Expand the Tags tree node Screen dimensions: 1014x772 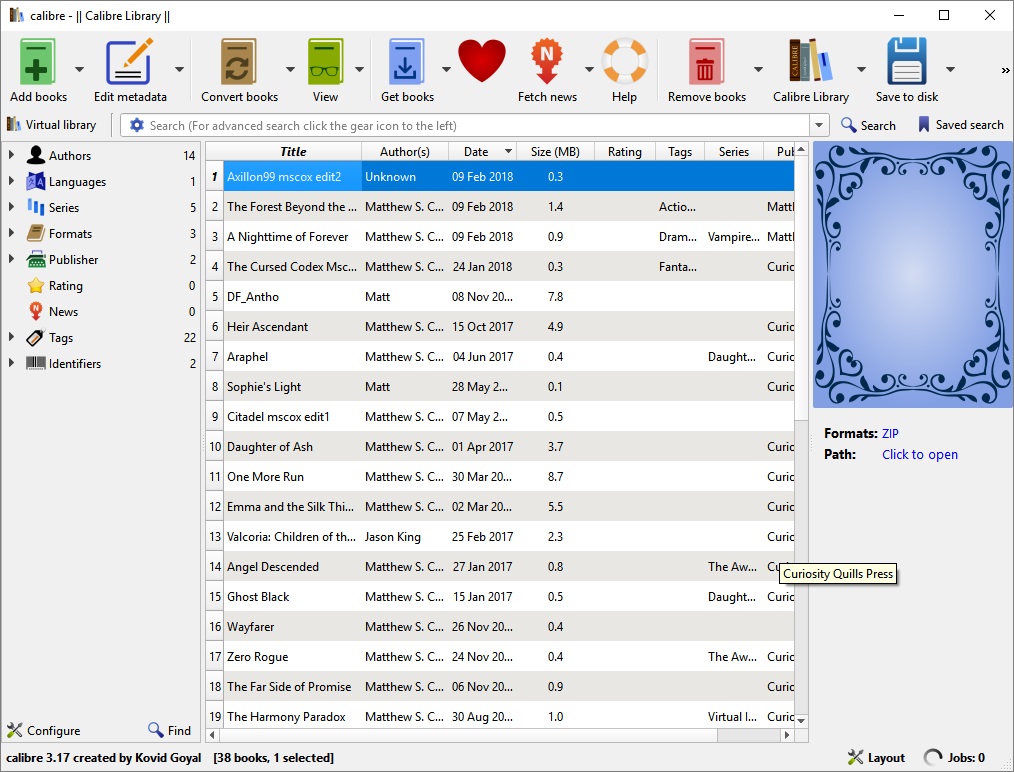point(11,338)
